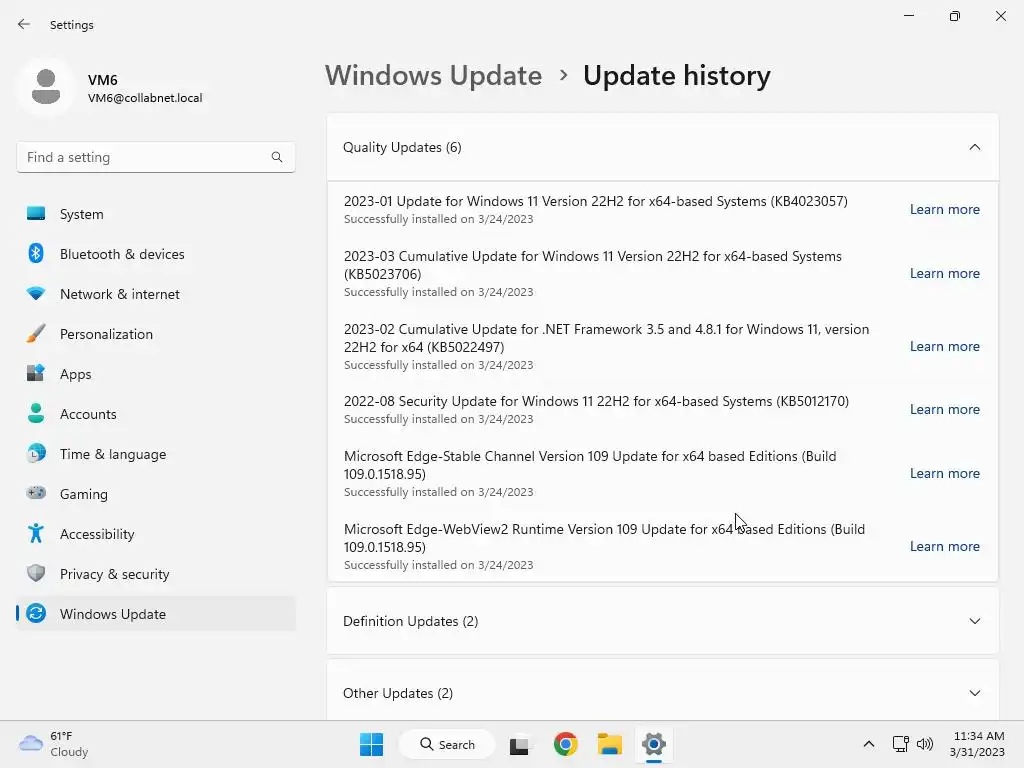Screen dimensions: 1024x768
Task: Open Personalization settings
Action: pos(156,334)
